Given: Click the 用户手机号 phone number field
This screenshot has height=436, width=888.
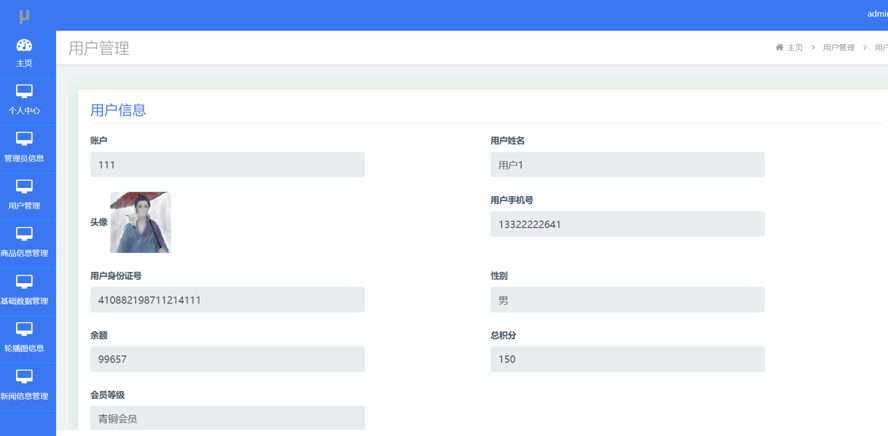Looking at the screenshot, I should tap(627, 224).
